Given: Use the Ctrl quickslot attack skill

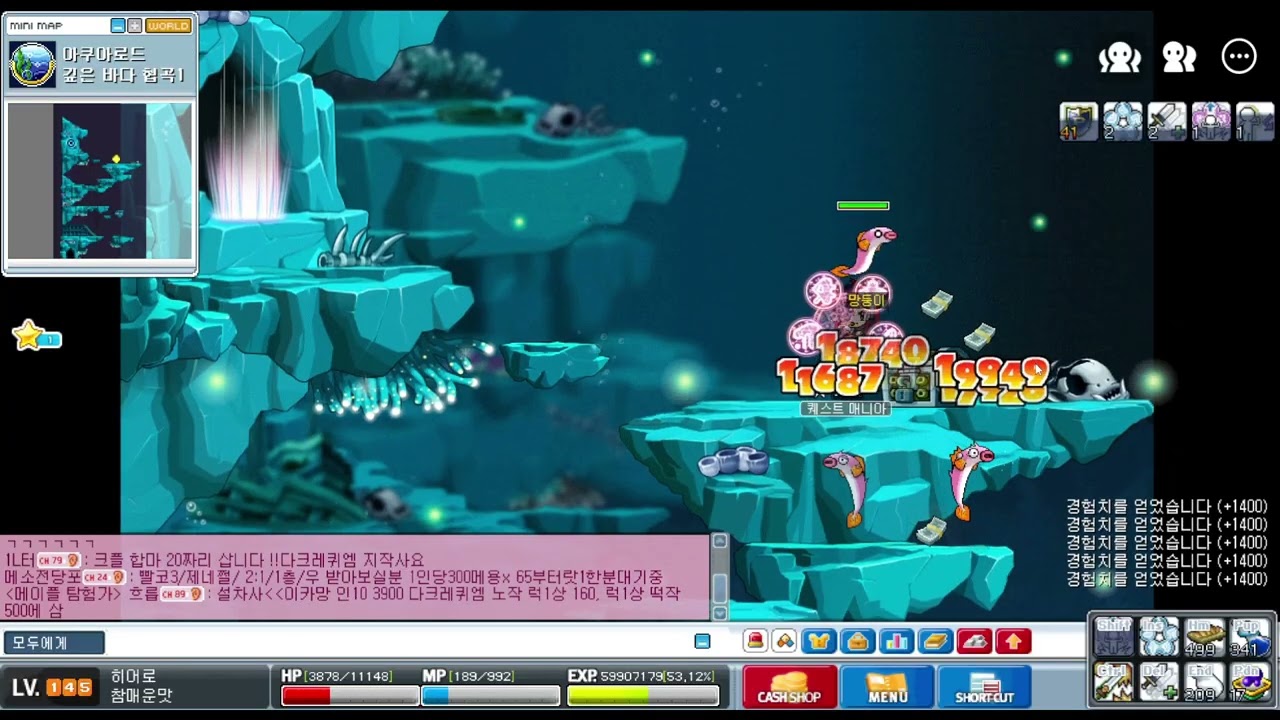Looking at the screenshot, I should pyautogui.click(x=1113, y=682).
